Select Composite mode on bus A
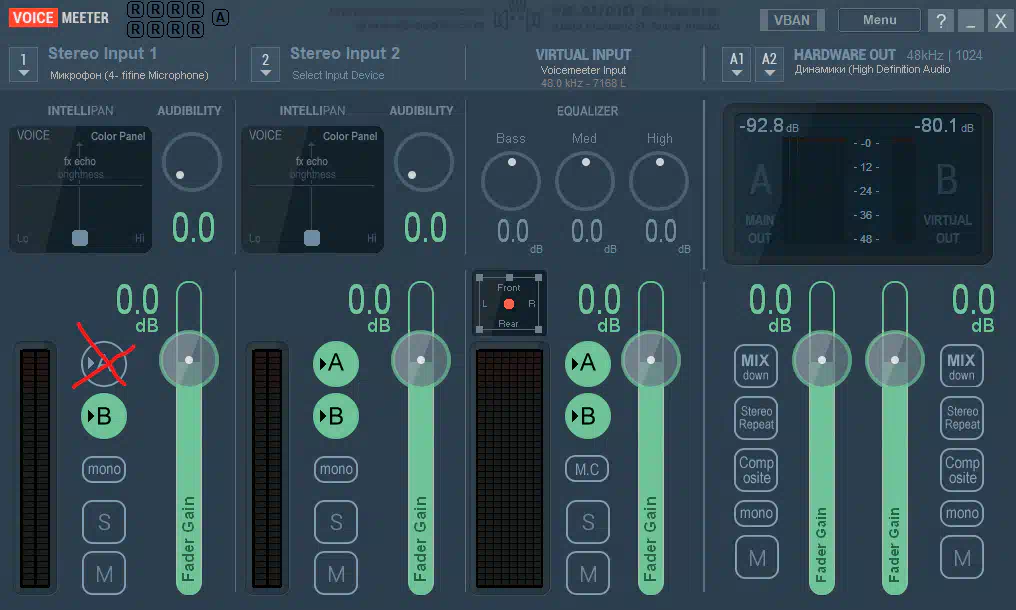Image resolution: width=1016 pixels, height=610 pixels. pos(756,470)
